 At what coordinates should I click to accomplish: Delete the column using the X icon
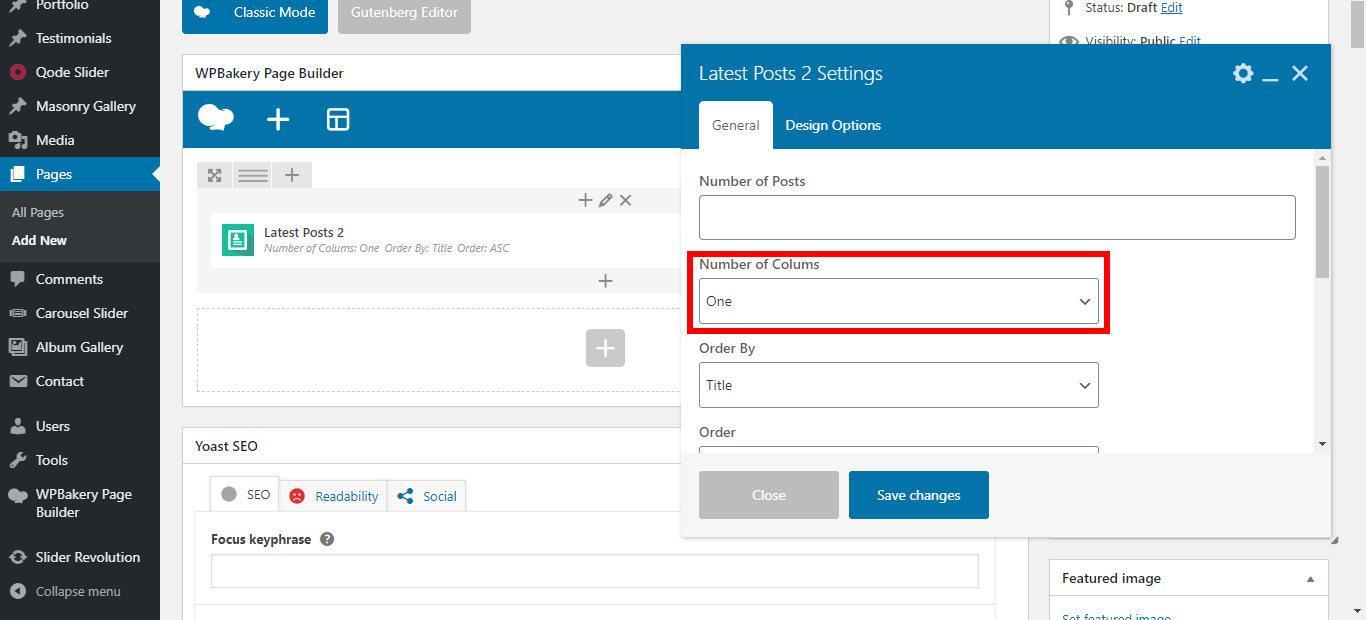[x=625, y=200]
